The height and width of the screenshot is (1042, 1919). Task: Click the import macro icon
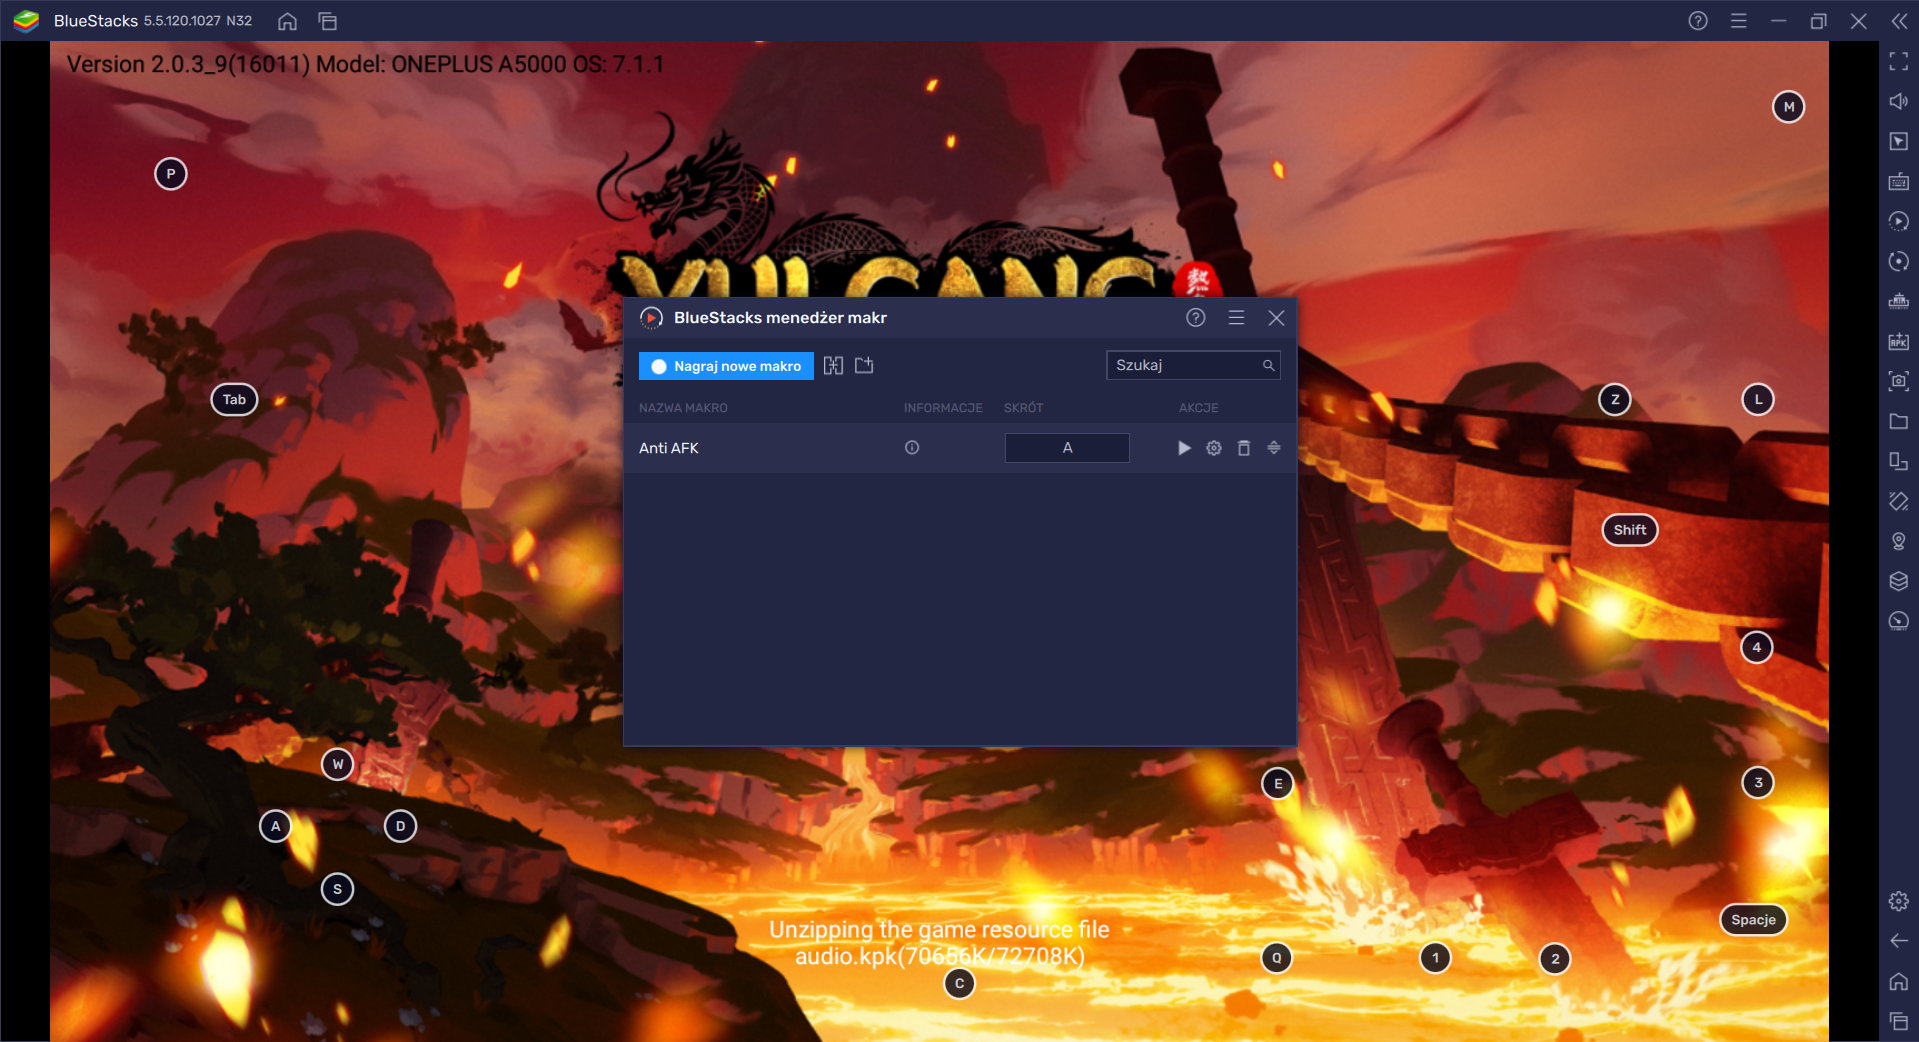pos(864,366)
